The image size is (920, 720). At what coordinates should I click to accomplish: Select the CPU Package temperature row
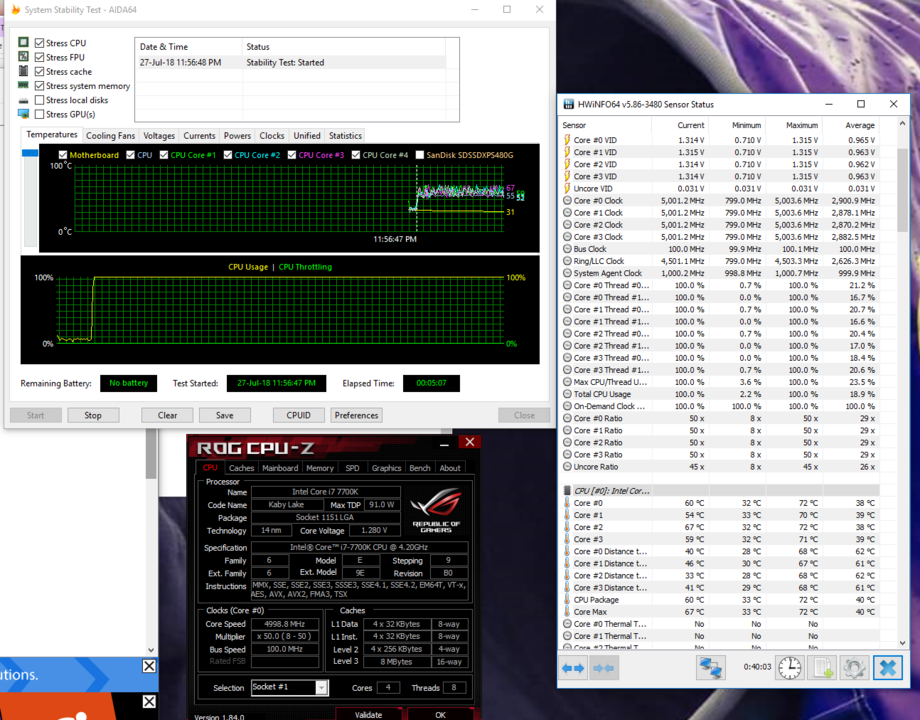[721, 600]
